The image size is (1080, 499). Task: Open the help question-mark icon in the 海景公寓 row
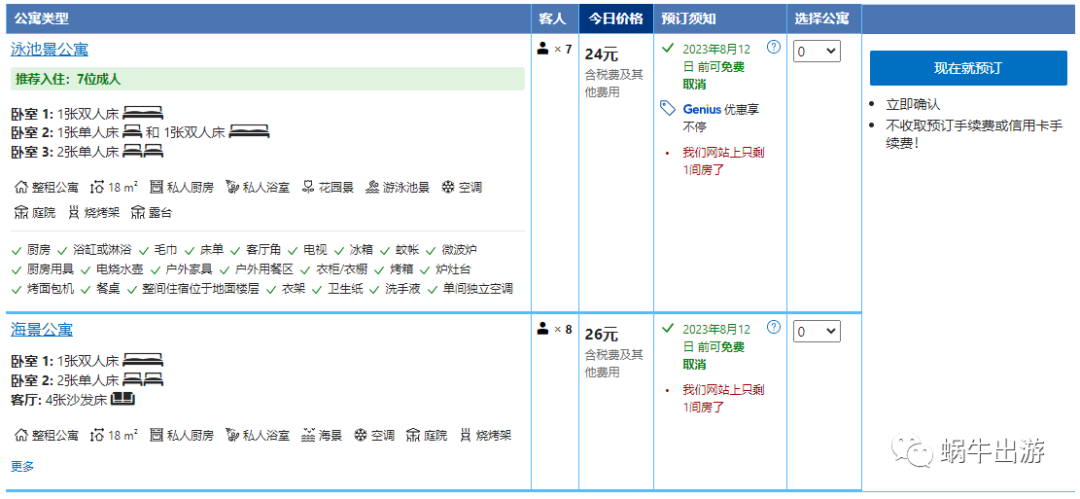tap(774, 327)
